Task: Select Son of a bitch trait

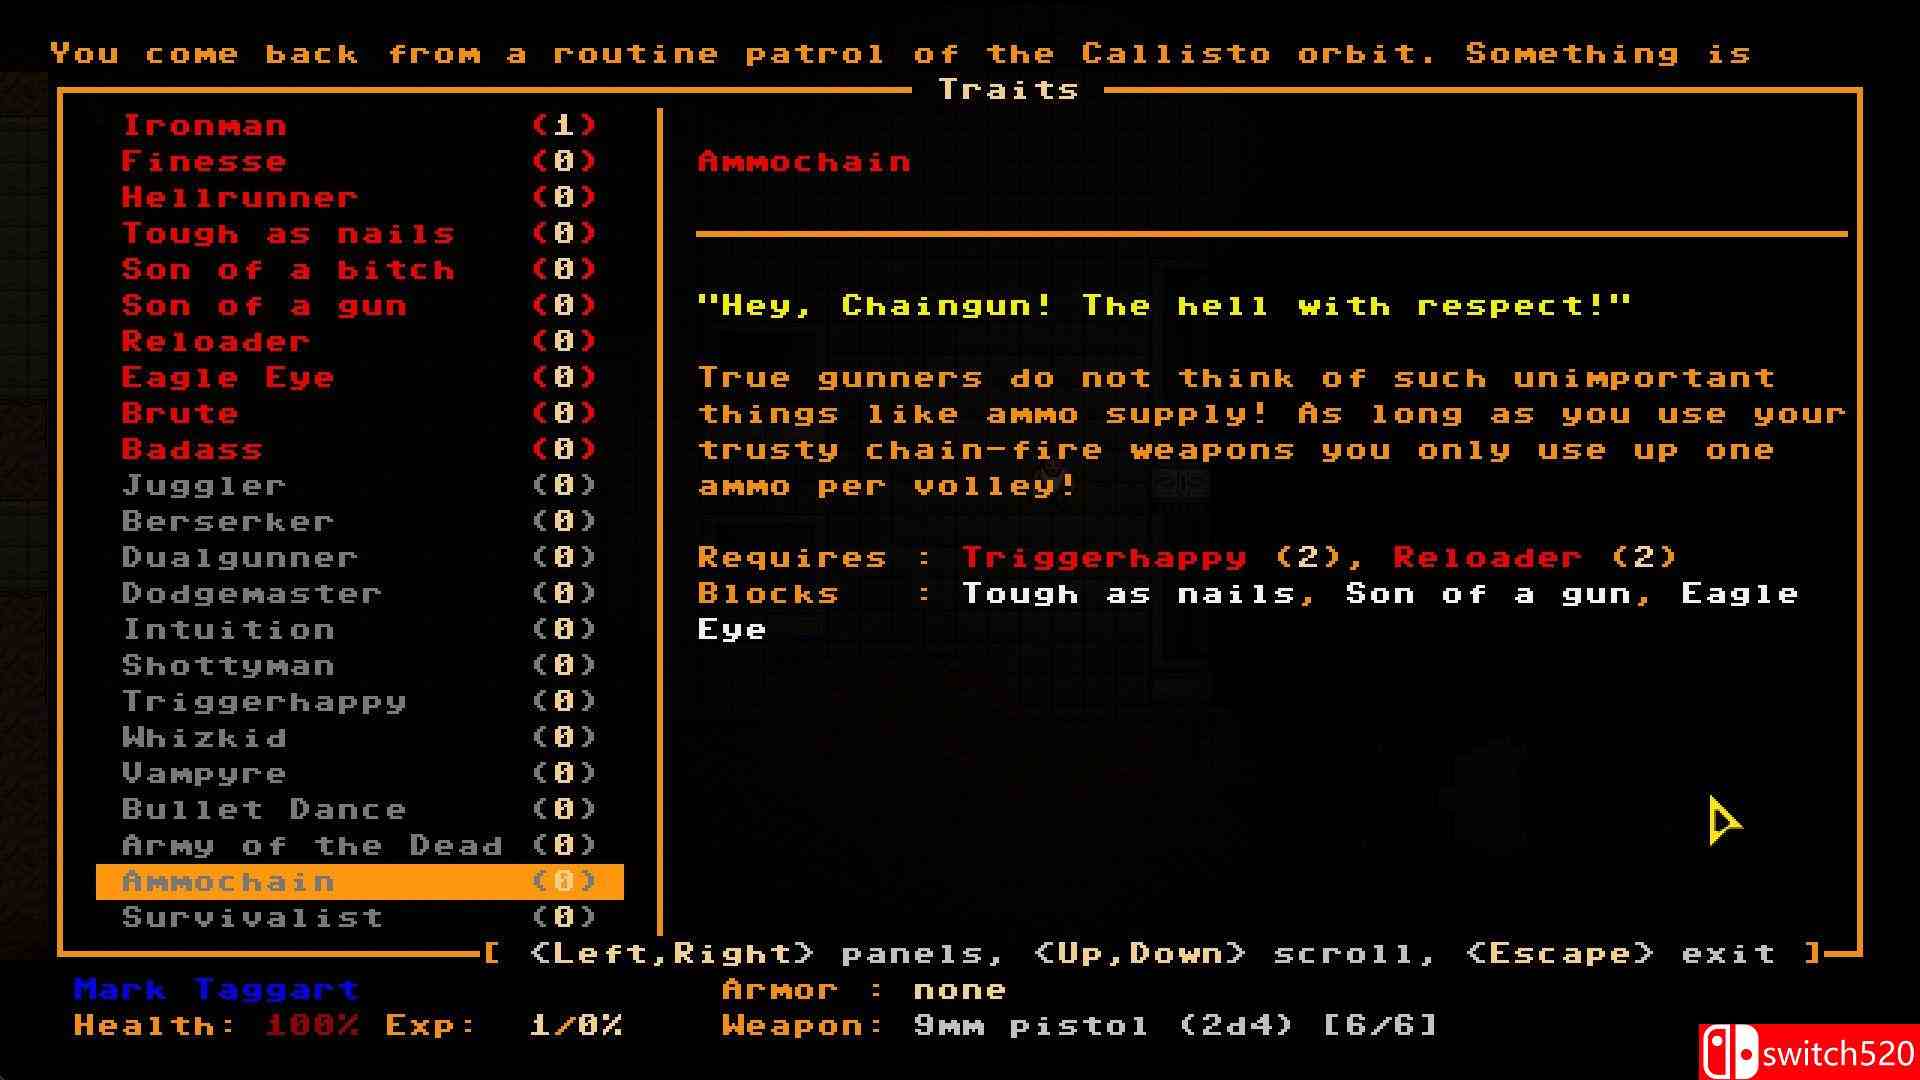Action: 288,270
